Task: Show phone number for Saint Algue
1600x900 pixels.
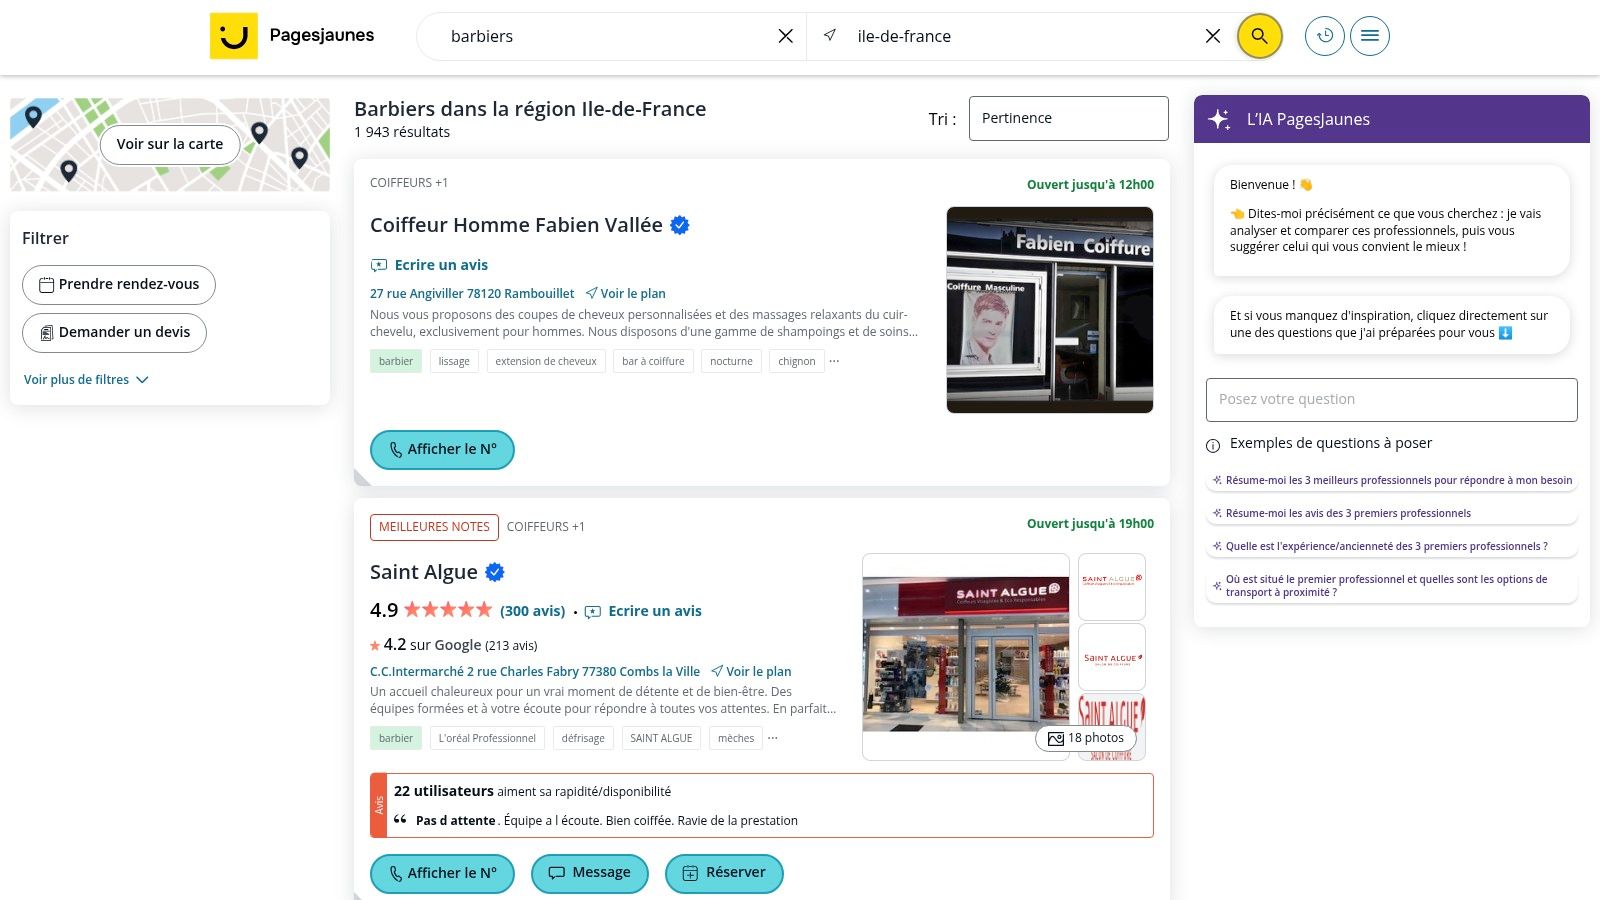Action: coord(442,874)
